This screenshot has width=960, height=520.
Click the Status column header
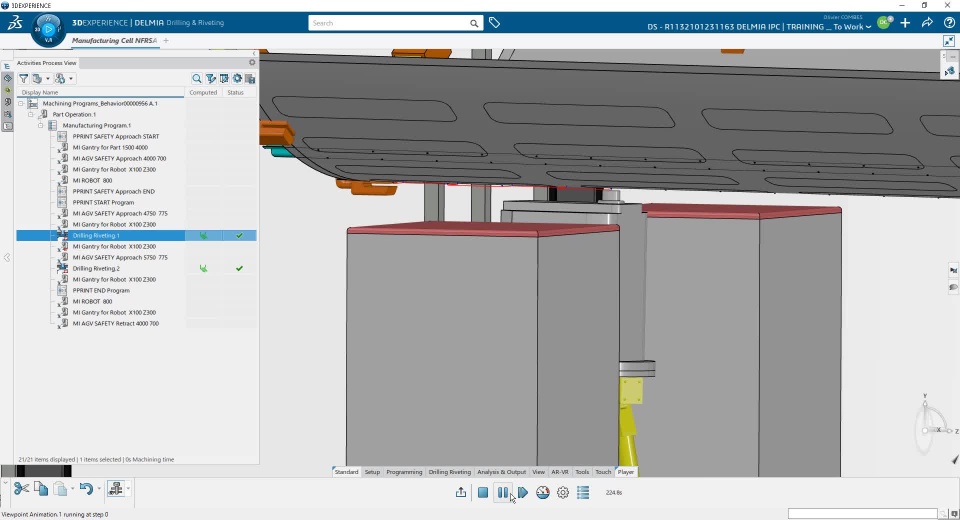[x=236, y=92]
